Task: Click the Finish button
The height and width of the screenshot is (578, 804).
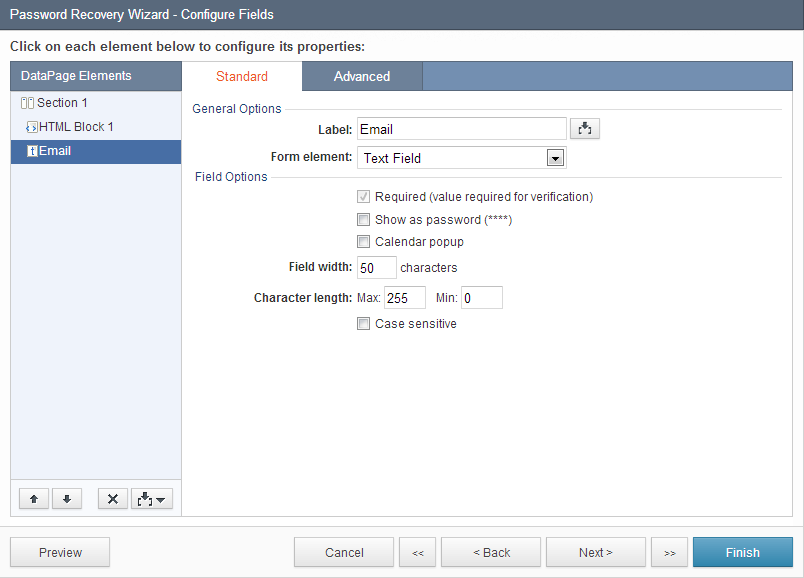Action: tap(742, 552)
